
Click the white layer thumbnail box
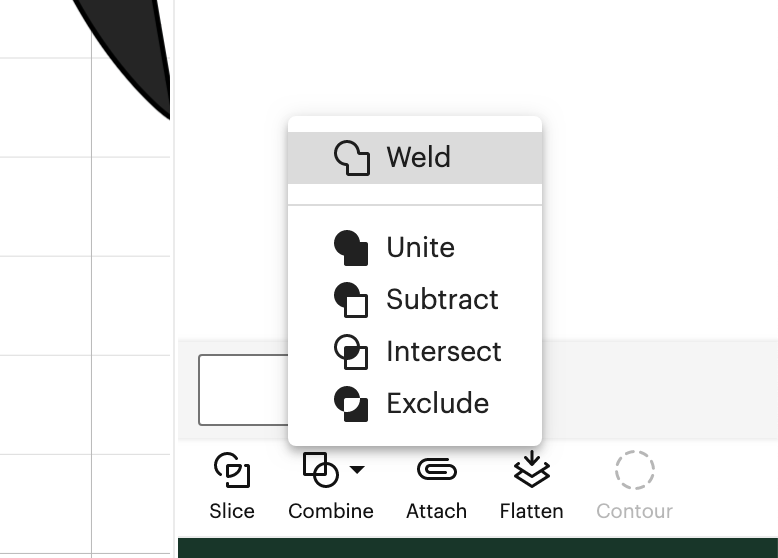243,390
